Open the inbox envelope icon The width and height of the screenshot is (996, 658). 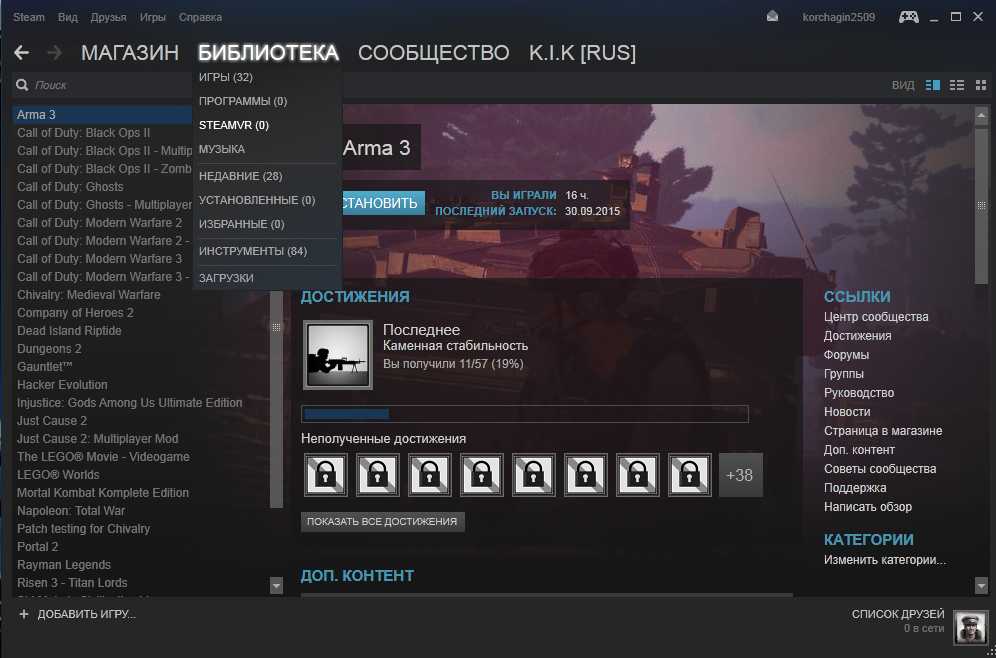click(x=772, y=17)
